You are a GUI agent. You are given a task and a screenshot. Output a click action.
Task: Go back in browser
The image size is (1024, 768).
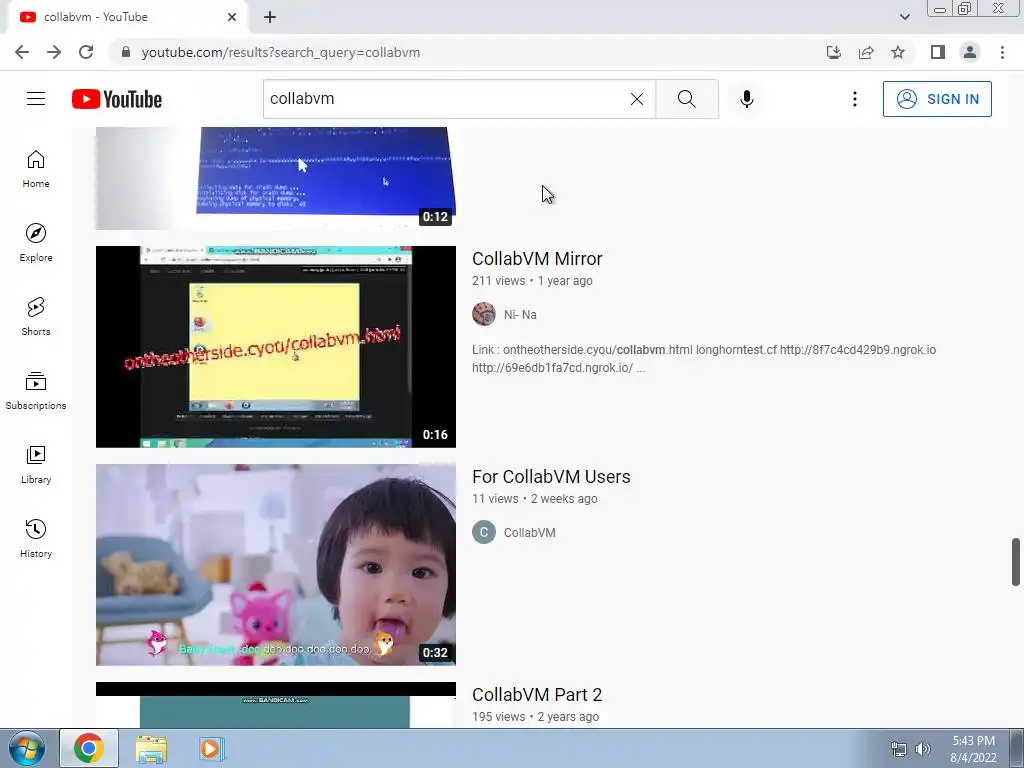(x=22, y=52)
